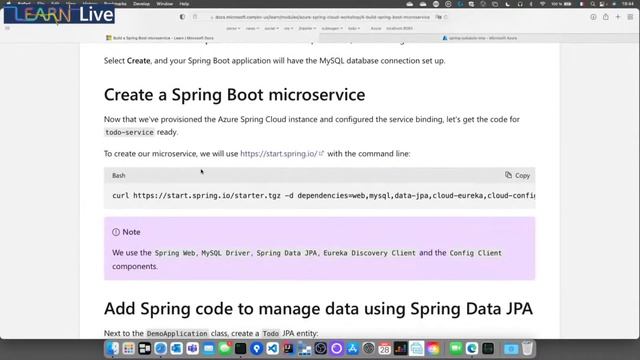Open Photos from the dock
Image resolution: width=640 pixels, height=360 pixels.
pos(433,349)
